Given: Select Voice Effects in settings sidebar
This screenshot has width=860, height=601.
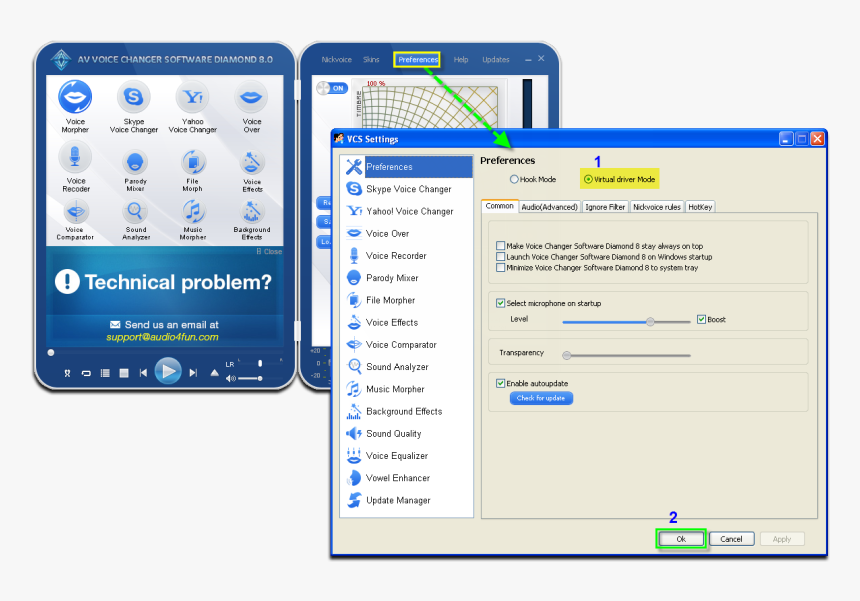Looking at the screenshot, I should pyautogui.click(x=407, y=322).
